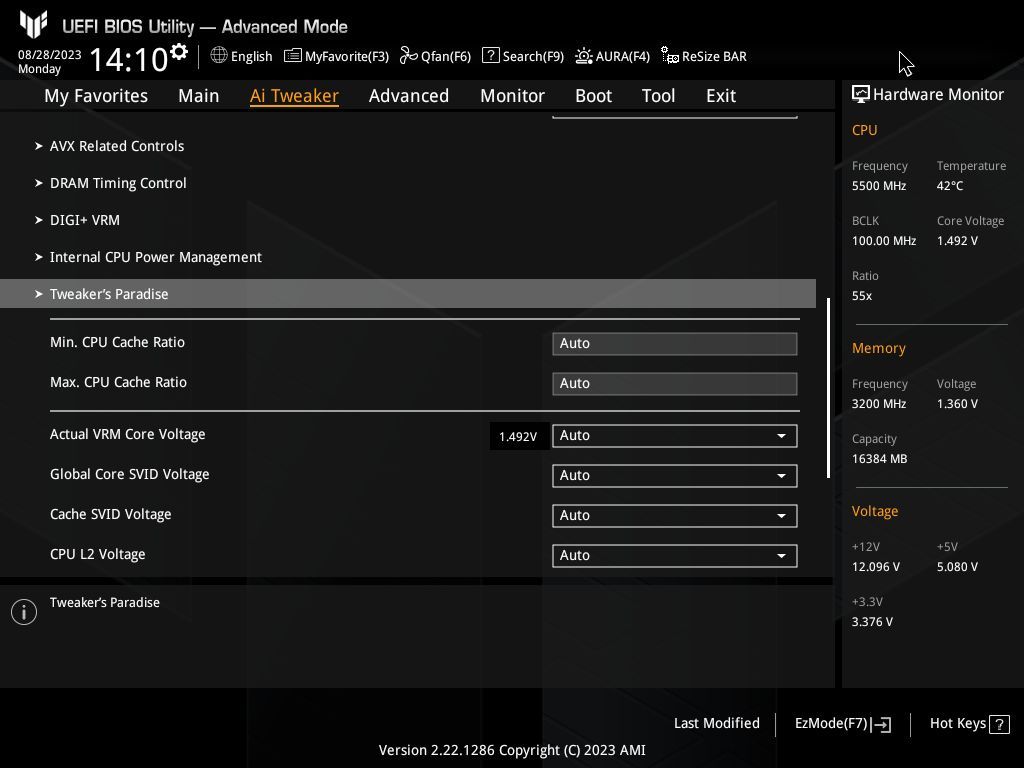Go to the Advanced tab
The height and width of the screenshot is (768, 1024).
click(409, 95)
